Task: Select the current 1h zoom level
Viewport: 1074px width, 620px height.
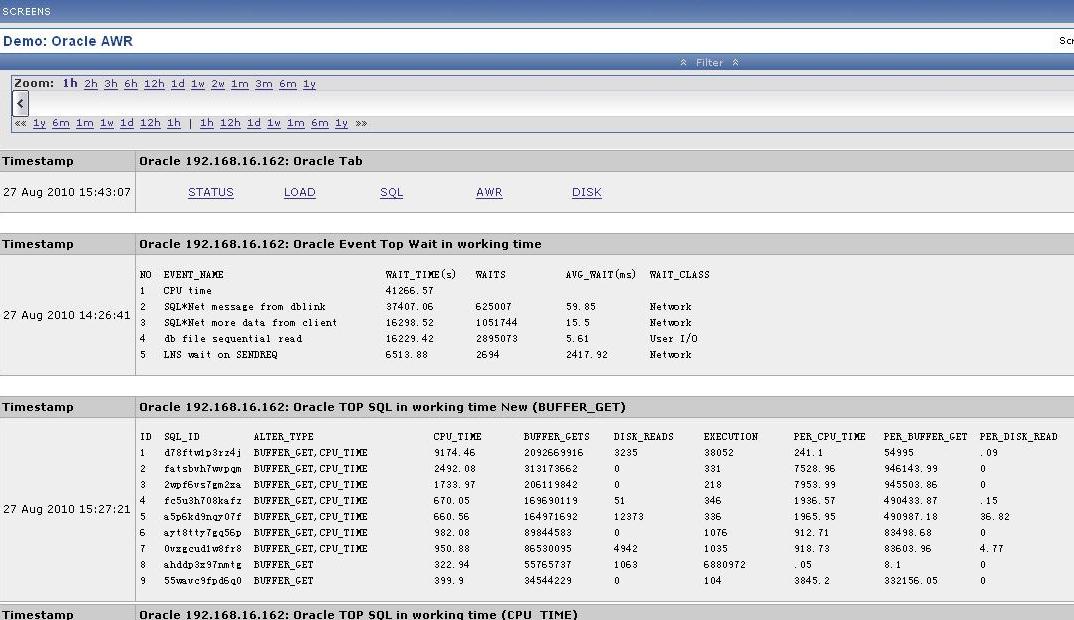Action: [70, 83]
